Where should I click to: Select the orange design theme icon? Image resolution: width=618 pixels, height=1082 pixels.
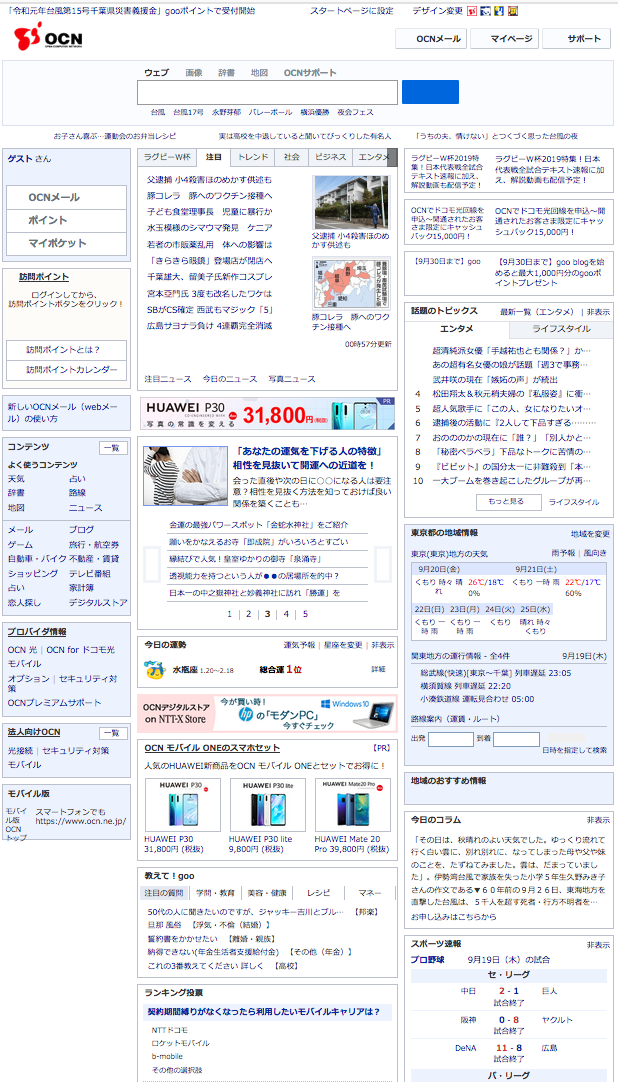point(513,11)
